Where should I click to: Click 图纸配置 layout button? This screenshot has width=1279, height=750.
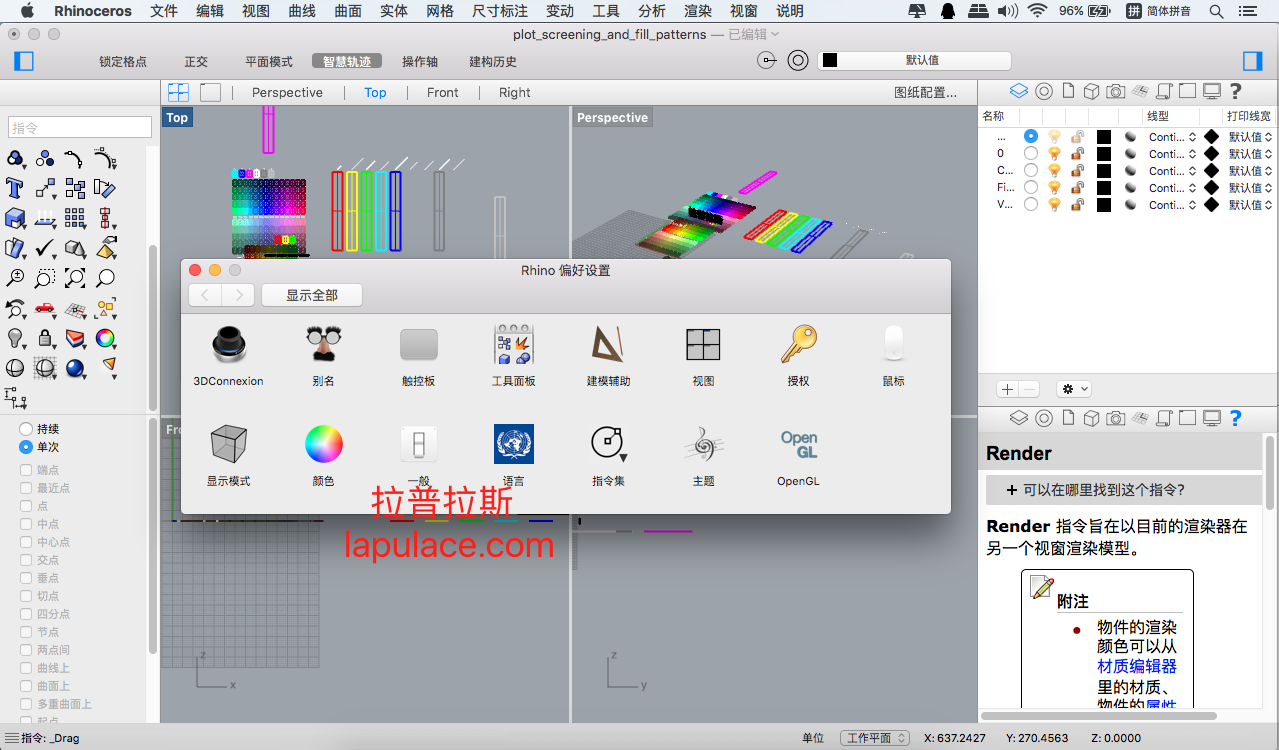coord(925,92)
